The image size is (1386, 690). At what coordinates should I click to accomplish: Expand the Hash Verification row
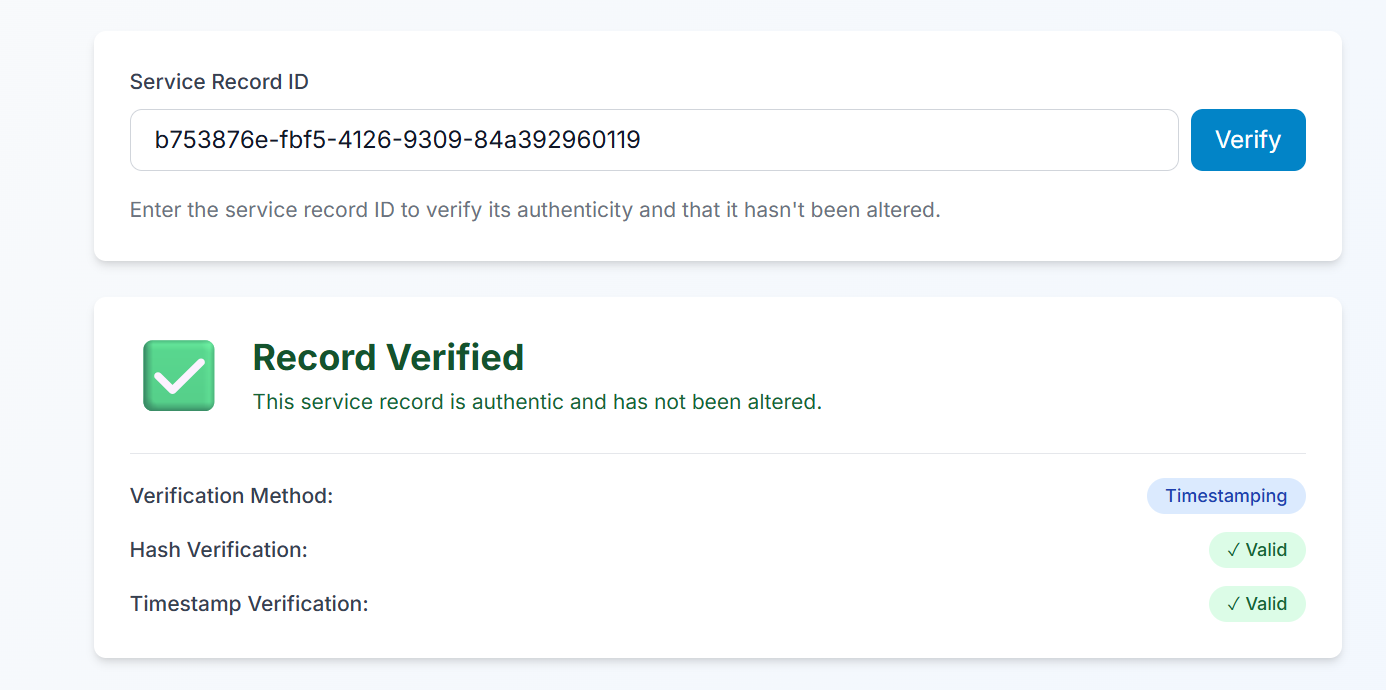218,550
